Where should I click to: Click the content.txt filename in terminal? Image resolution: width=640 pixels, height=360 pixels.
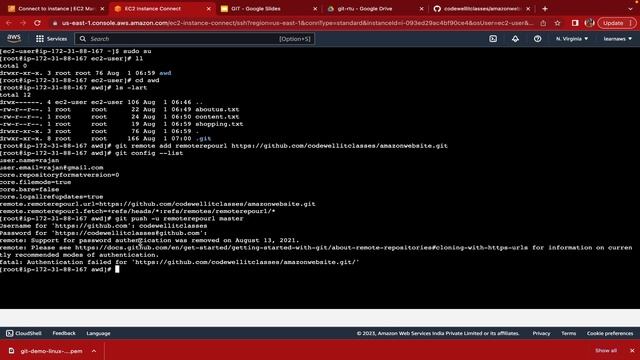(x=217, y=117)
